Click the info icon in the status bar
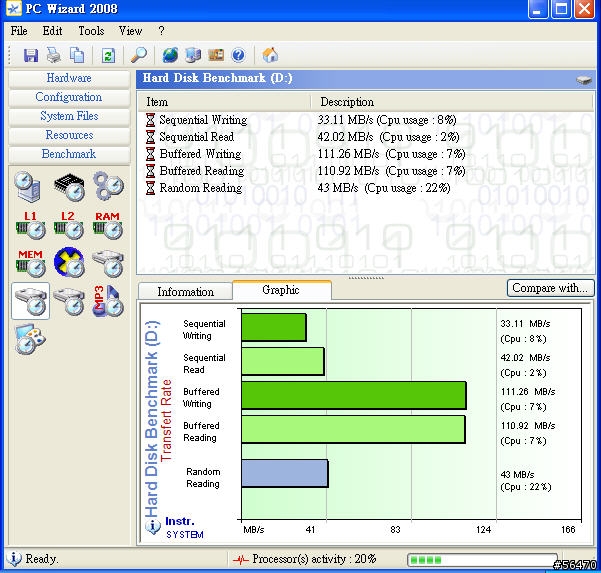Screen dimensions: 601x573 [x=14, y=559]
